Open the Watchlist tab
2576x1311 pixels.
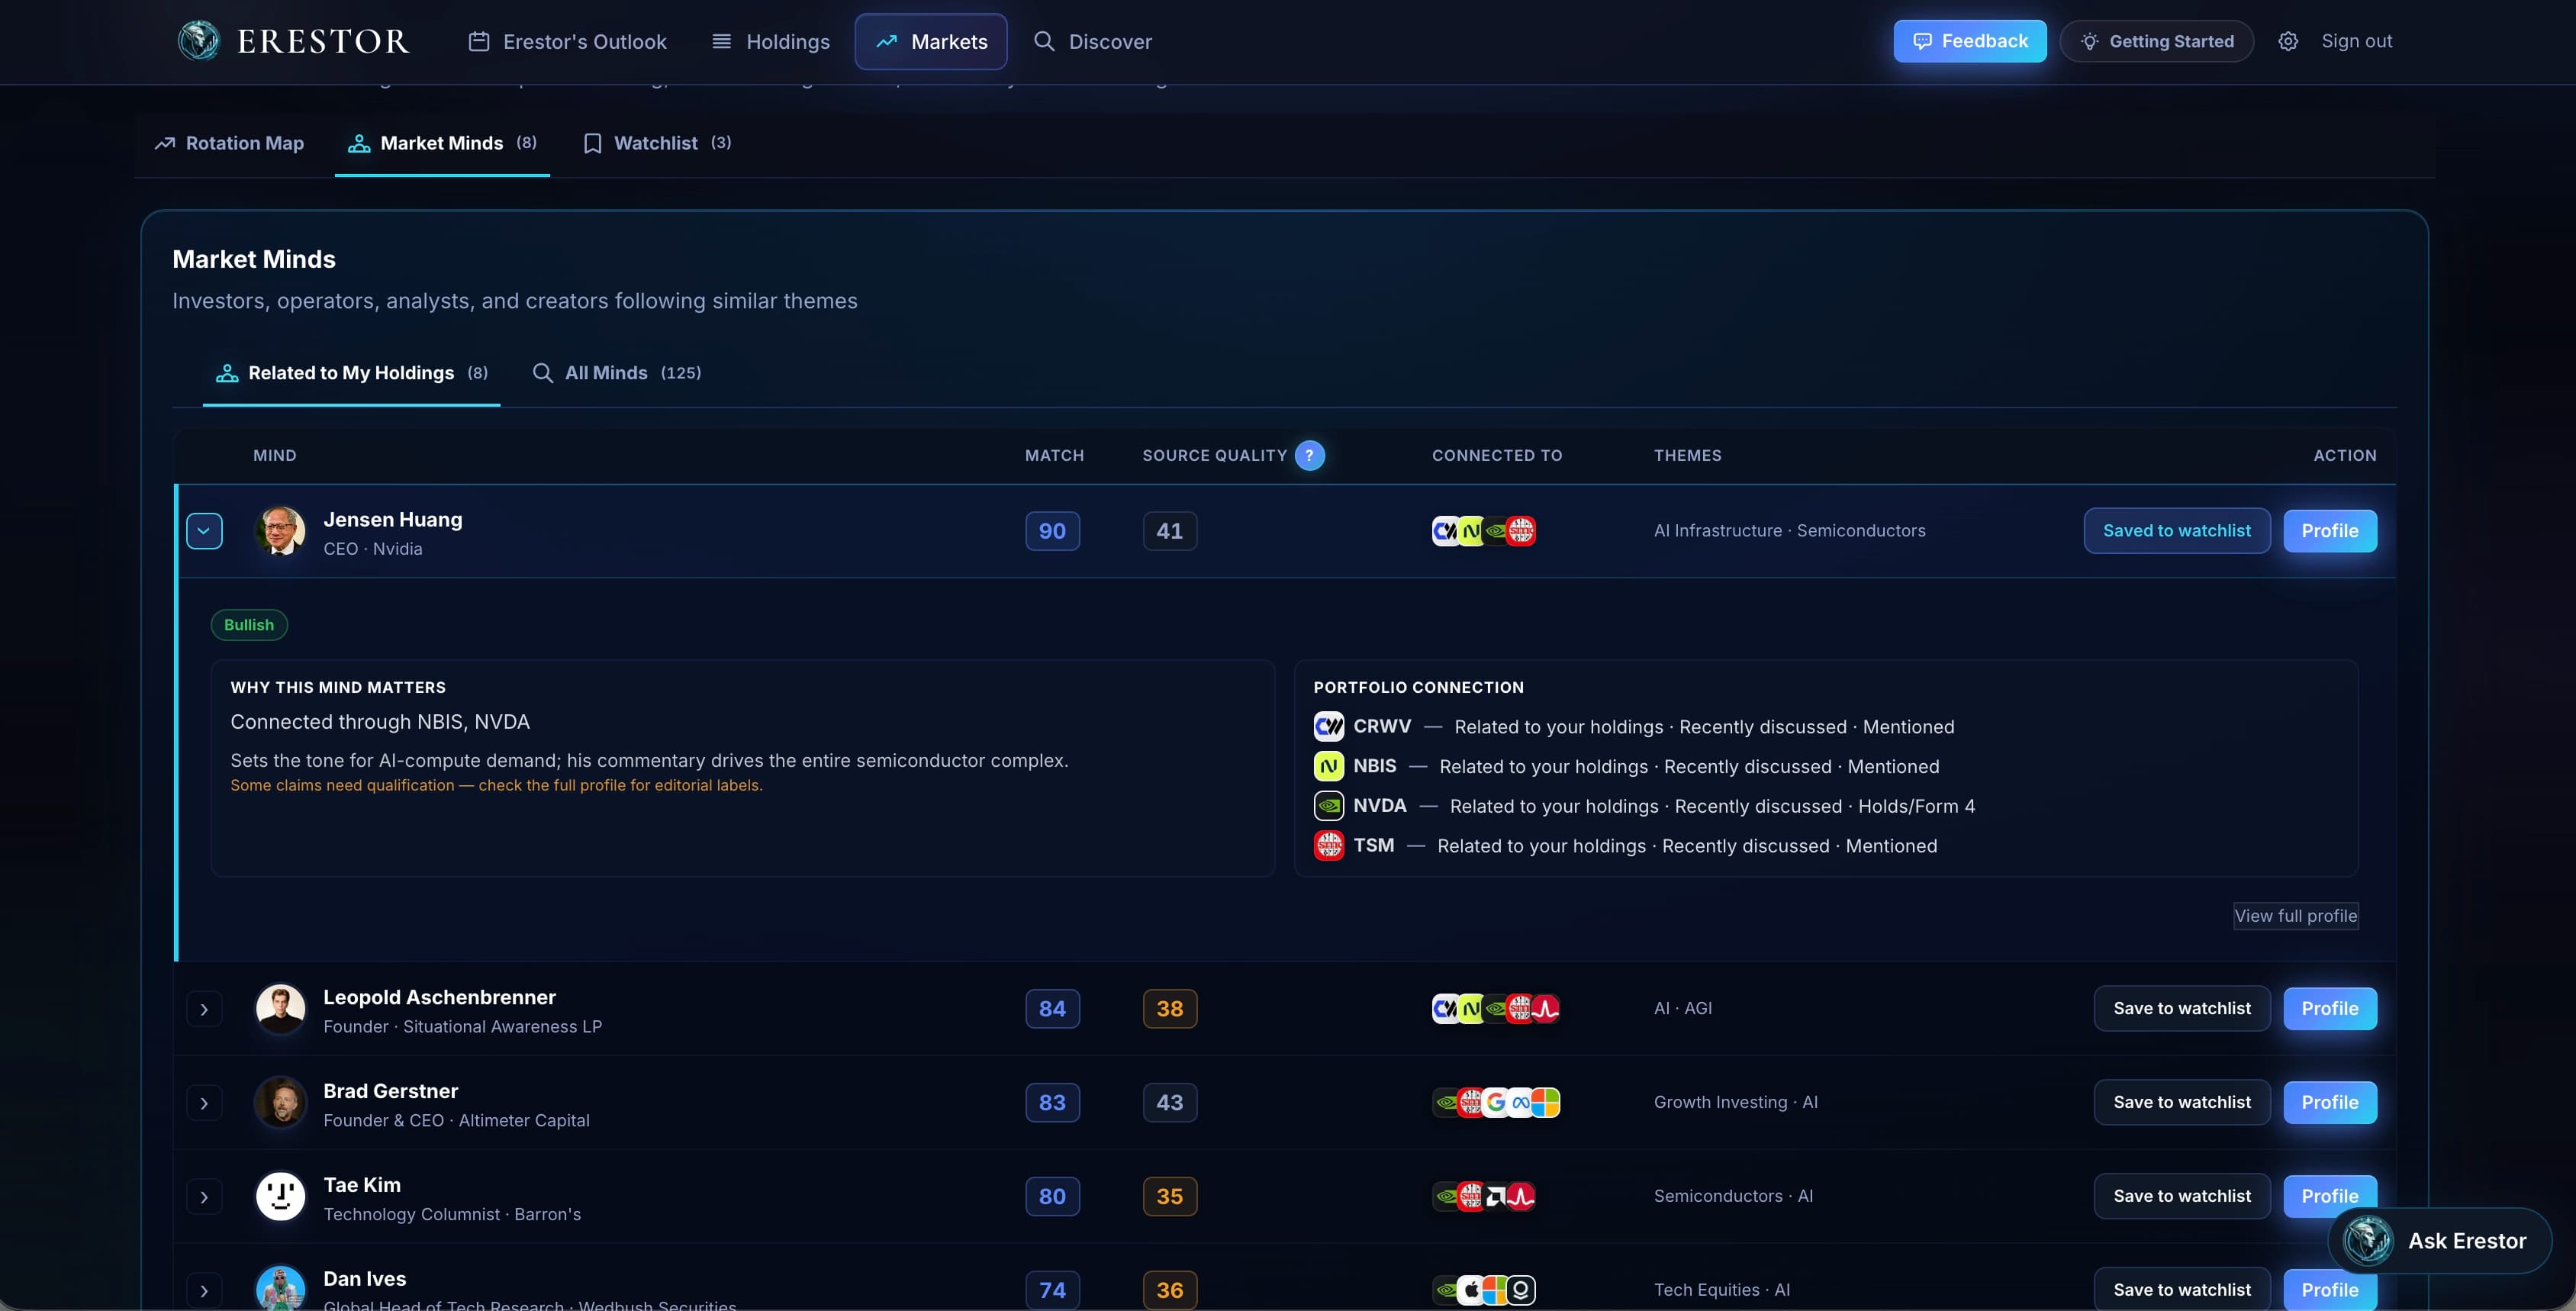point(657,143)
